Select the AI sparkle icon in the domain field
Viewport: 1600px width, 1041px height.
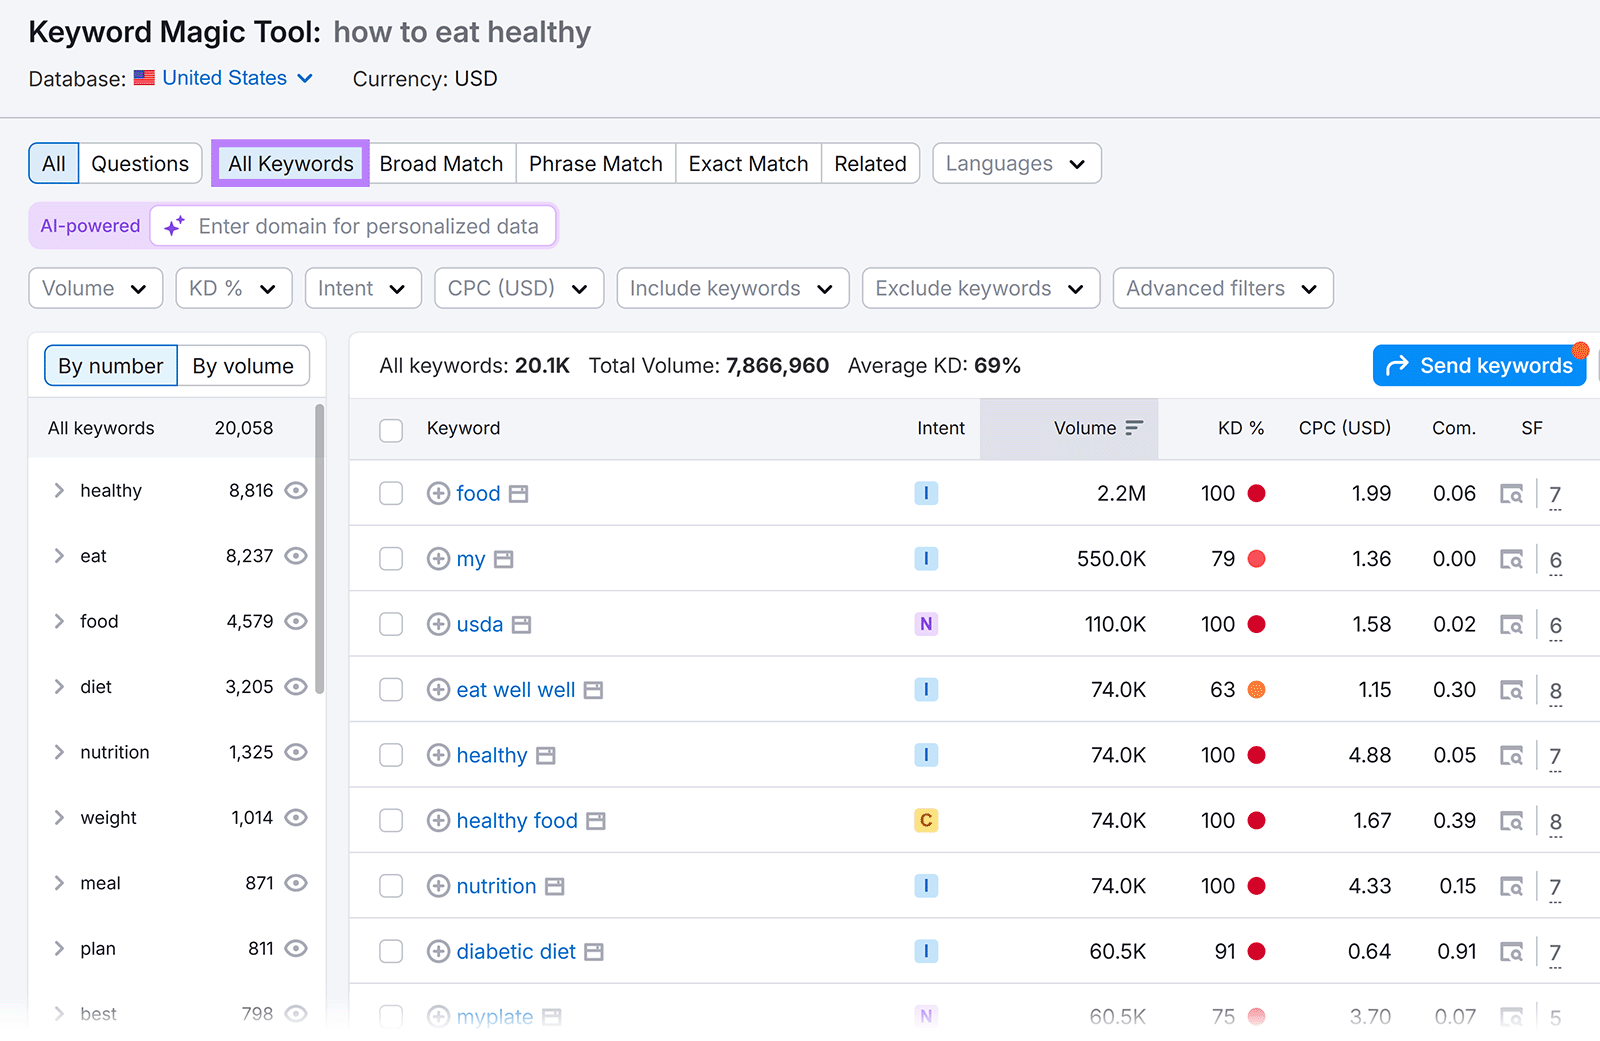tap(174, 226)
